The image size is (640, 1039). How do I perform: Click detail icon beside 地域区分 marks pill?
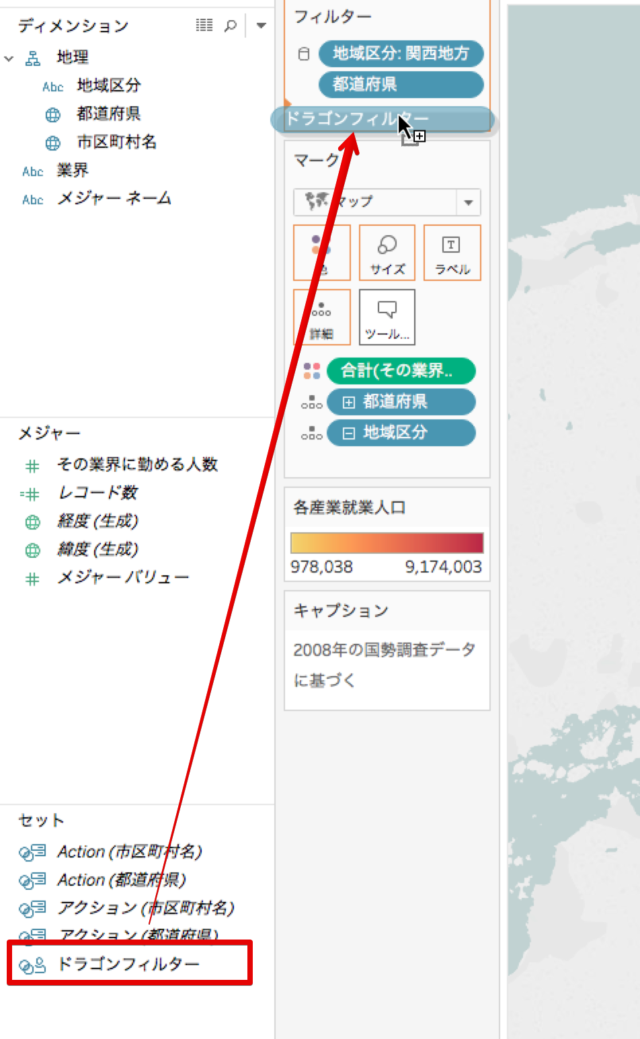click(311, 433)
